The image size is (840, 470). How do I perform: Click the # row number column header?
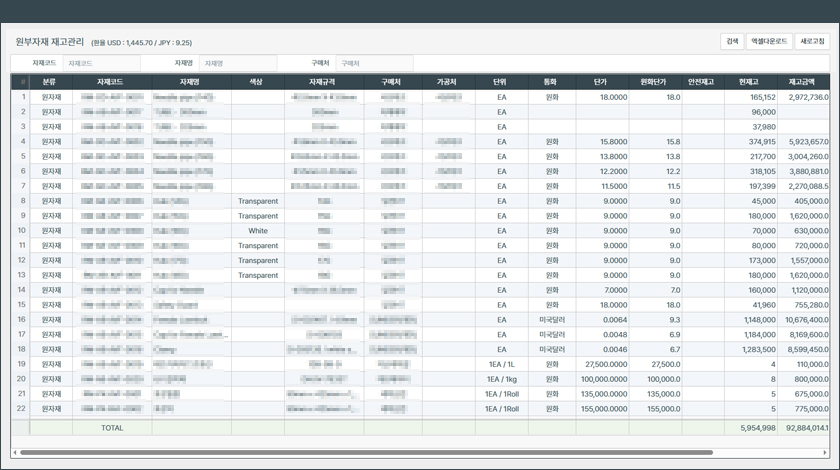(23, 82)
